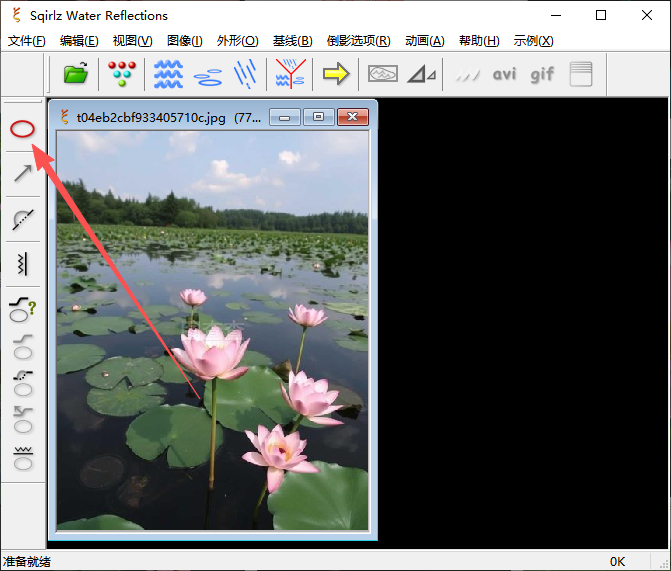Click the third grayed ellipse dotted curve icon
Screen dimensions: 671x571
pyautogui.click(x=23, y=384)
